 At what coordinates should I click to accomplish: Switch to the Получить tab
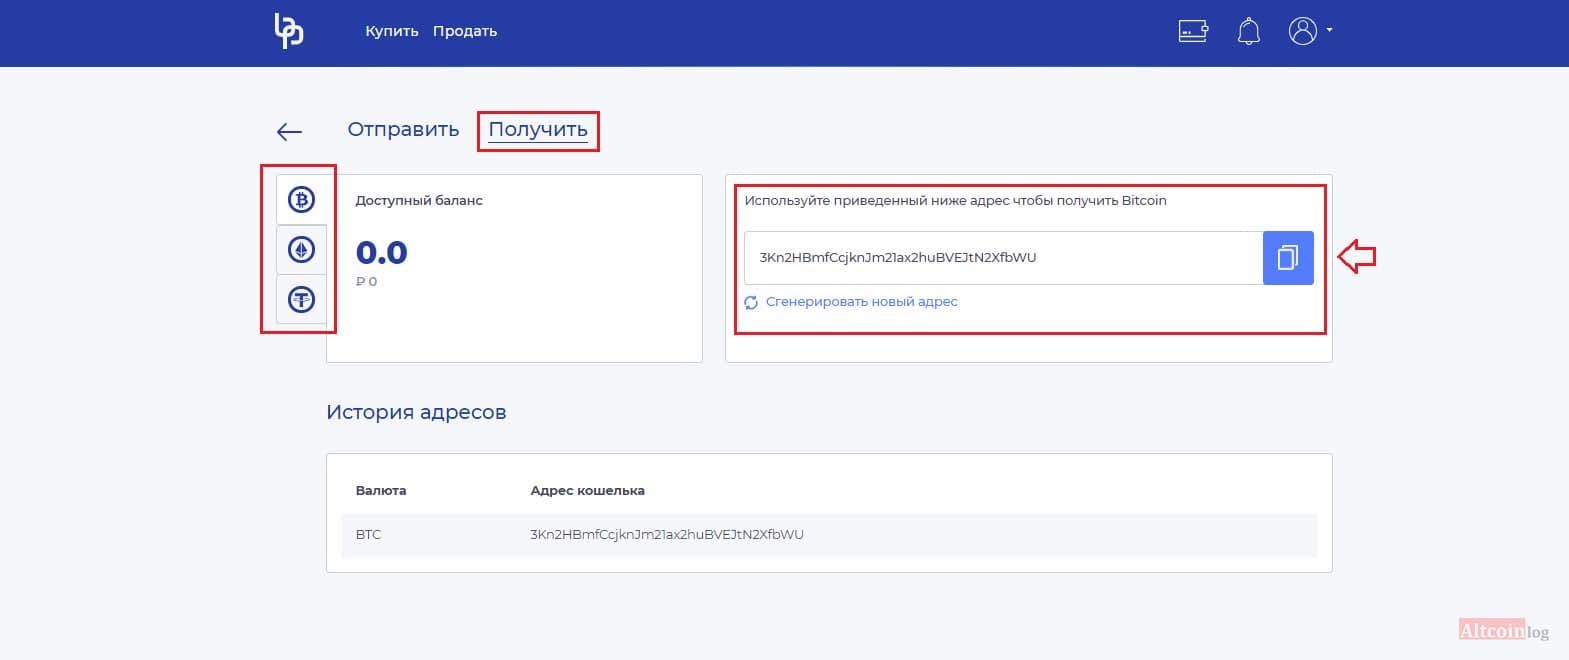click(x=538, y=130)
